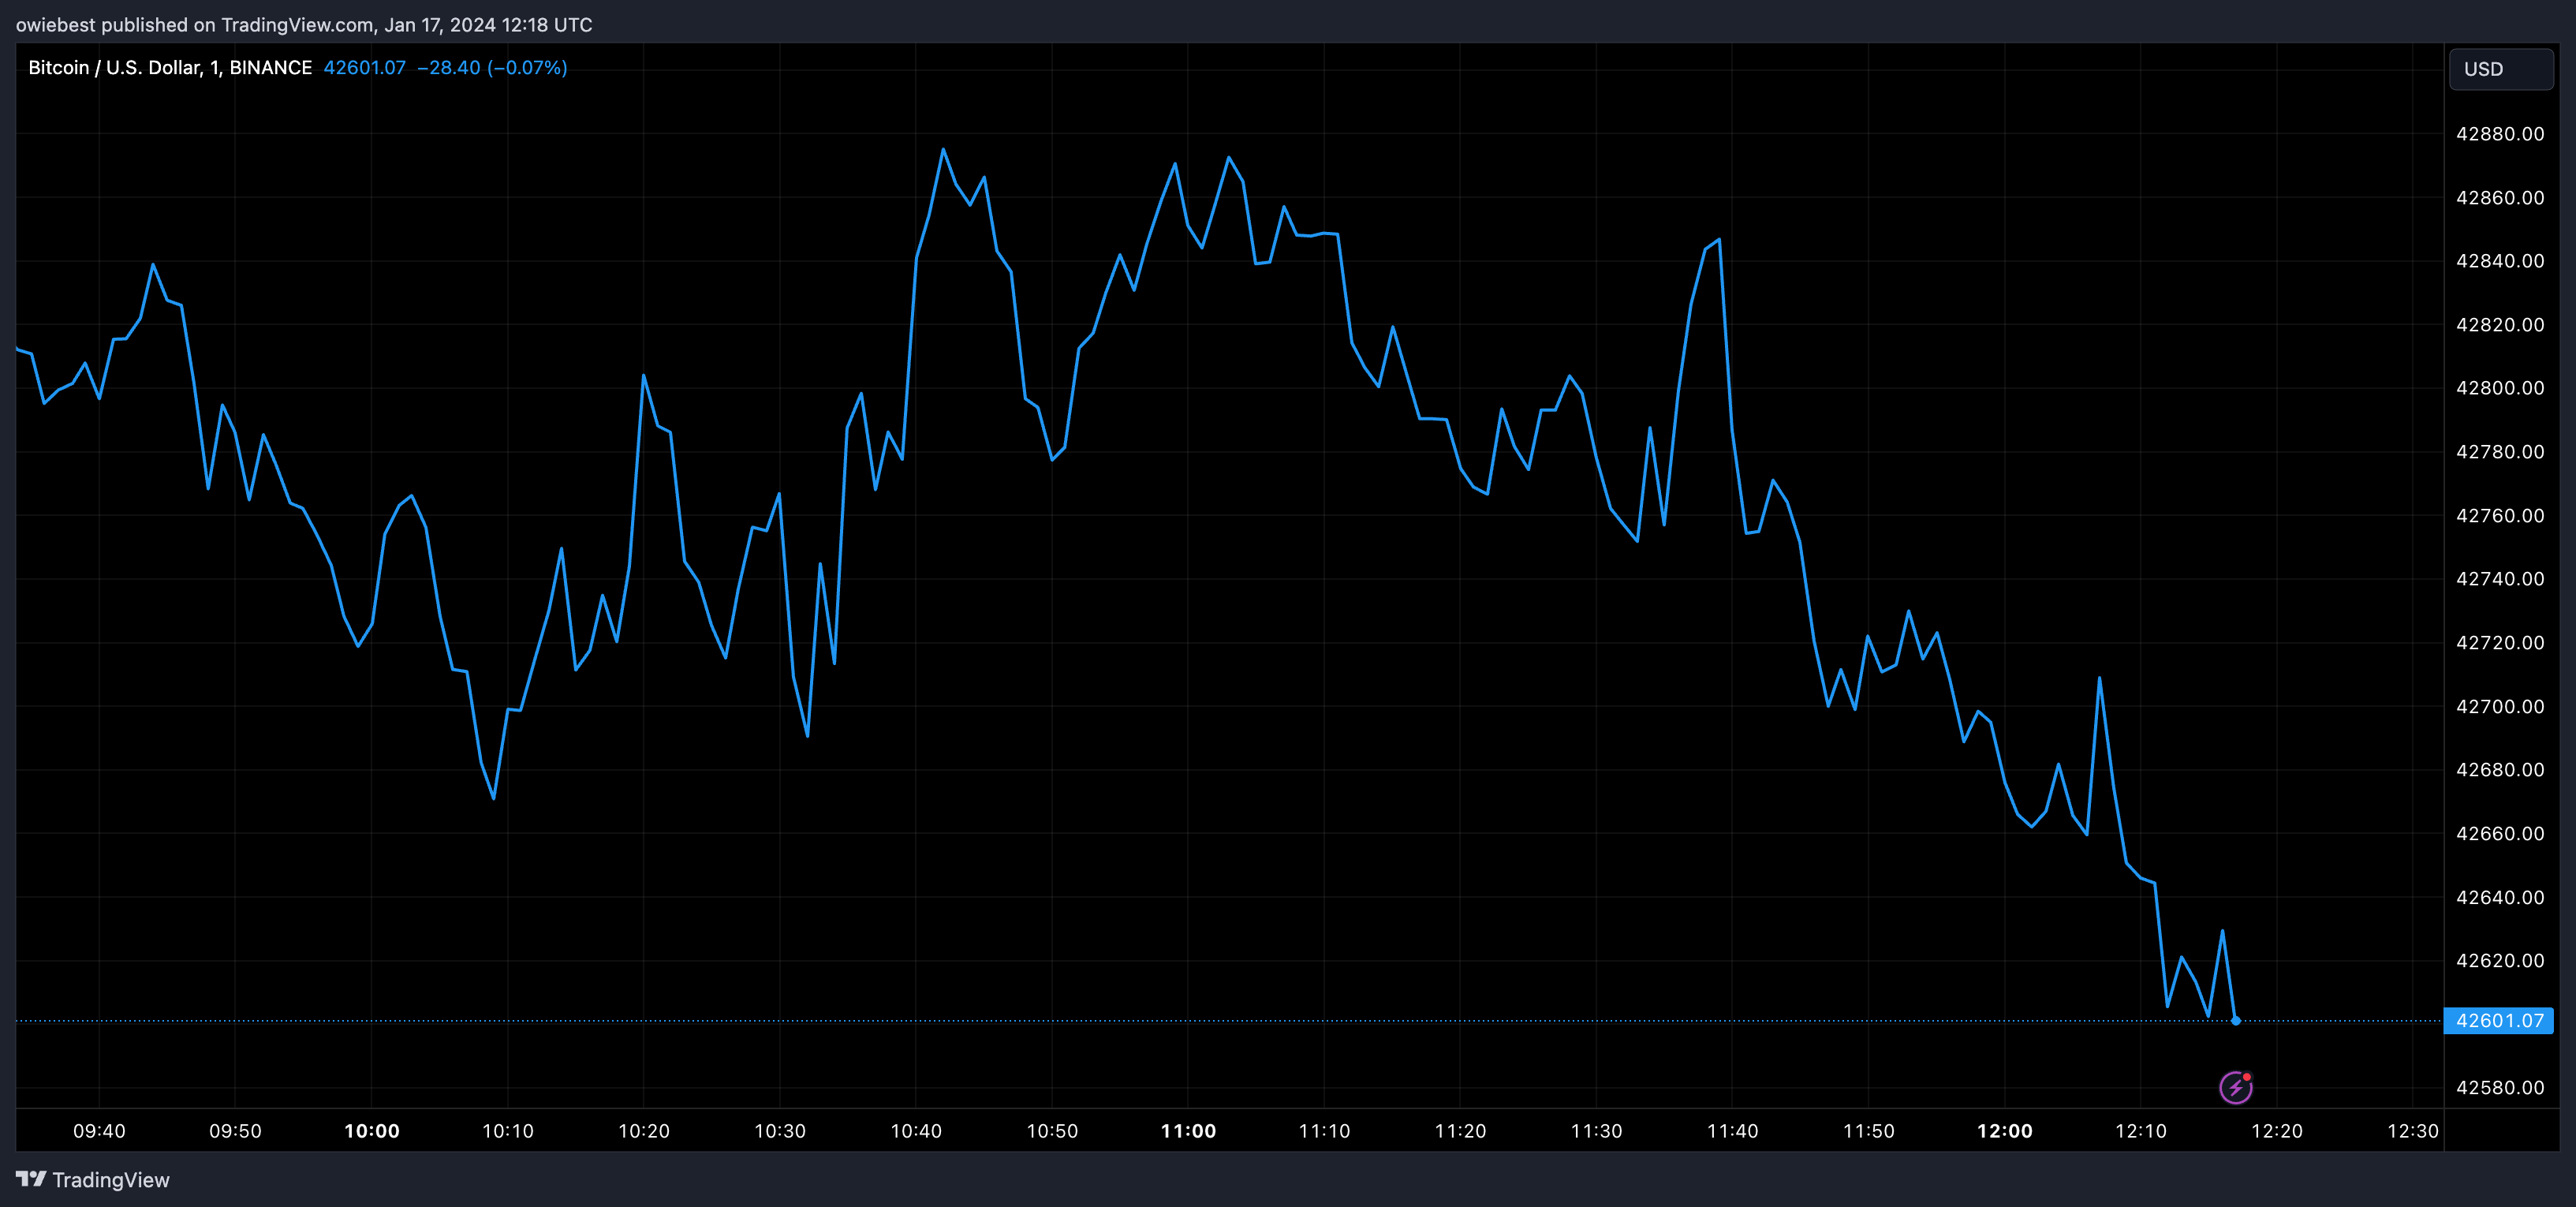Click the 09:50 time axis label

click(x=235, y=1131)
